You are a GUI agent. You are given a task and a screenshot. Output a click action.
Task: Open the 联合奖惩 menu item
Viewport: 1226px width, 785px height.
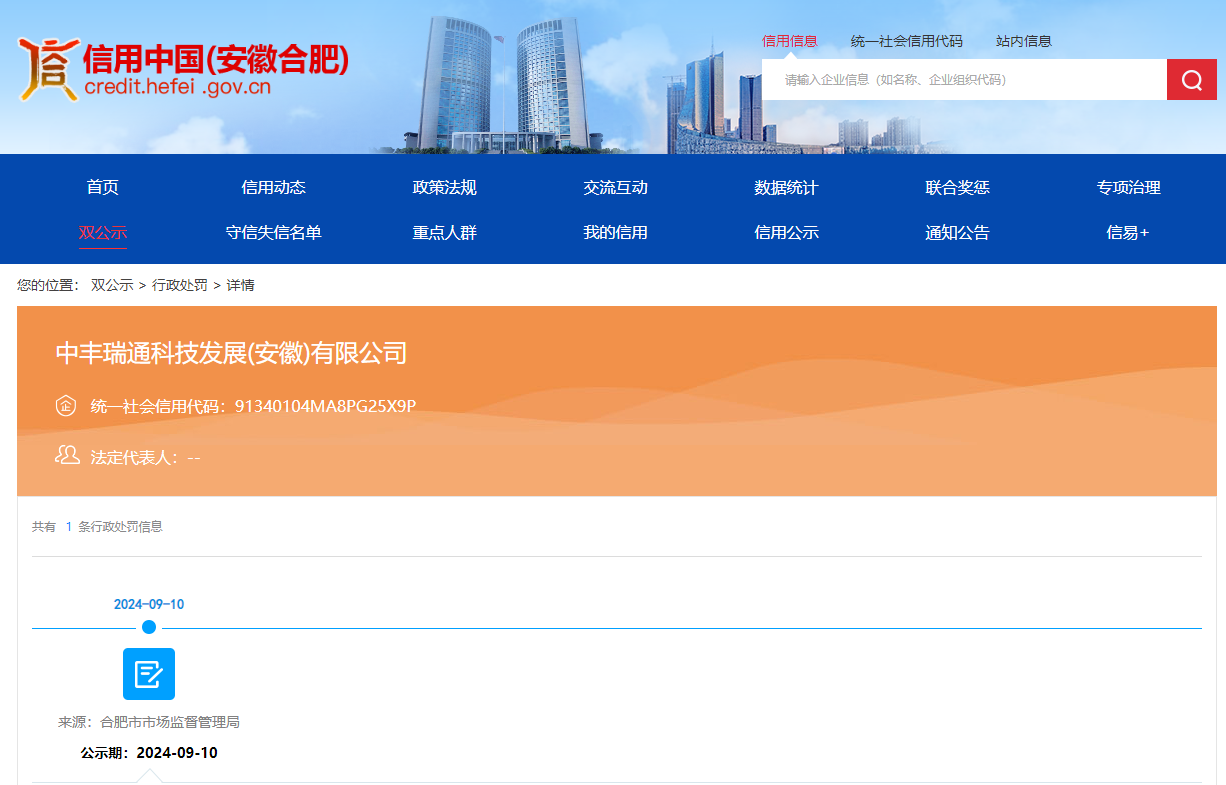[x=958, y=187]
